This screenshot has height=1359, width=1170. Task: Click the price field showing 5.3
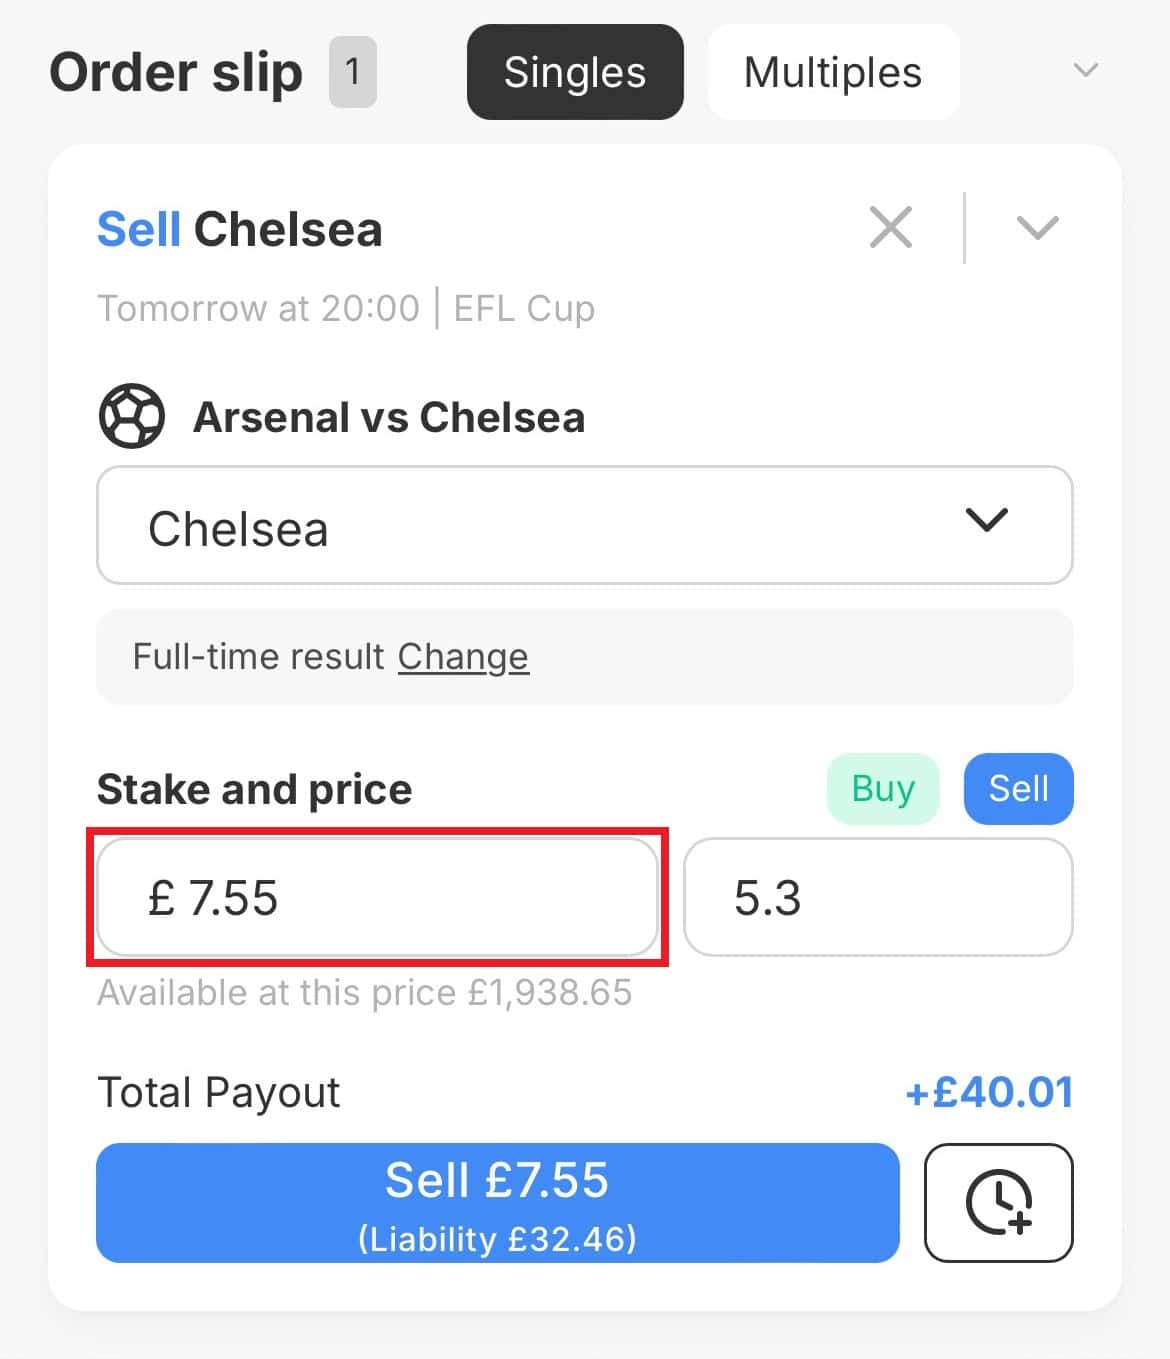[x=877, y=897]
